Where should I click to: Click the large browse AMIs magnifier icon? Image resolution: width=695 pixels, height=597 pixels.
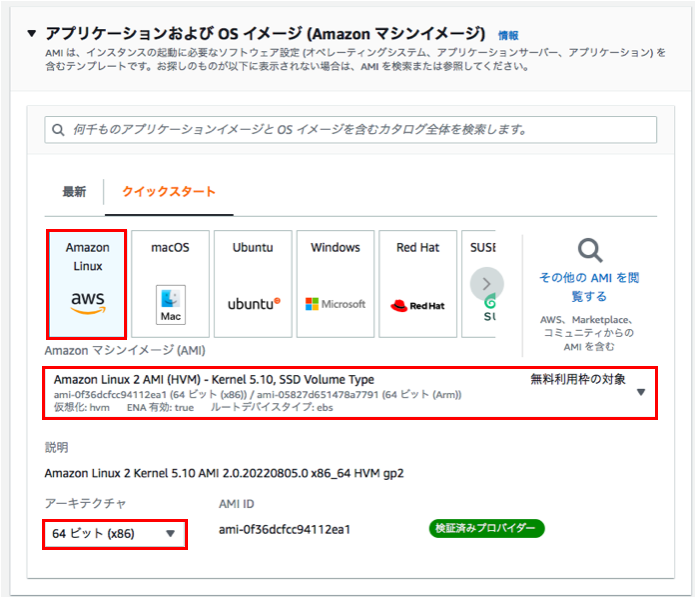click(590, 250)
